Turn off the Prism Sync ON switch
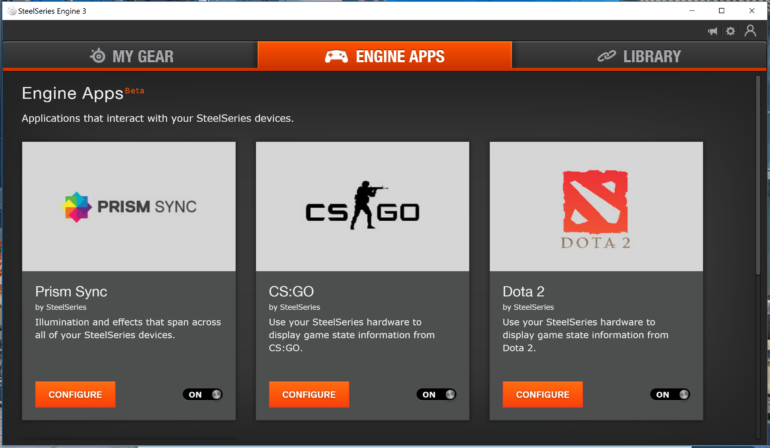The image size is (770, 448). pyautogui.click(x=202, y=394)
